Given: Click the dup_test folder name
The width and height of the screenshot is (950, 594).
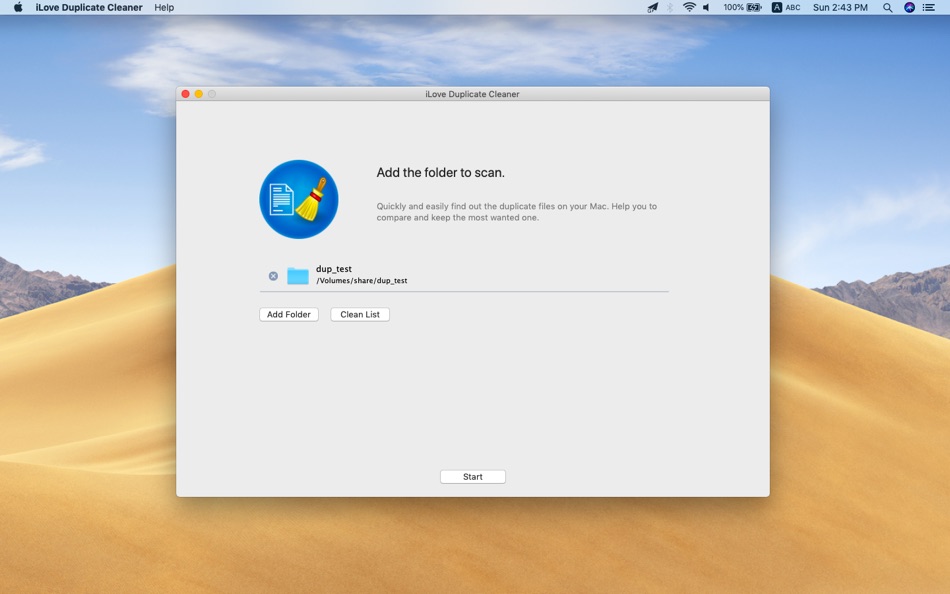Looking at the screenshot, I should [334, 269].
